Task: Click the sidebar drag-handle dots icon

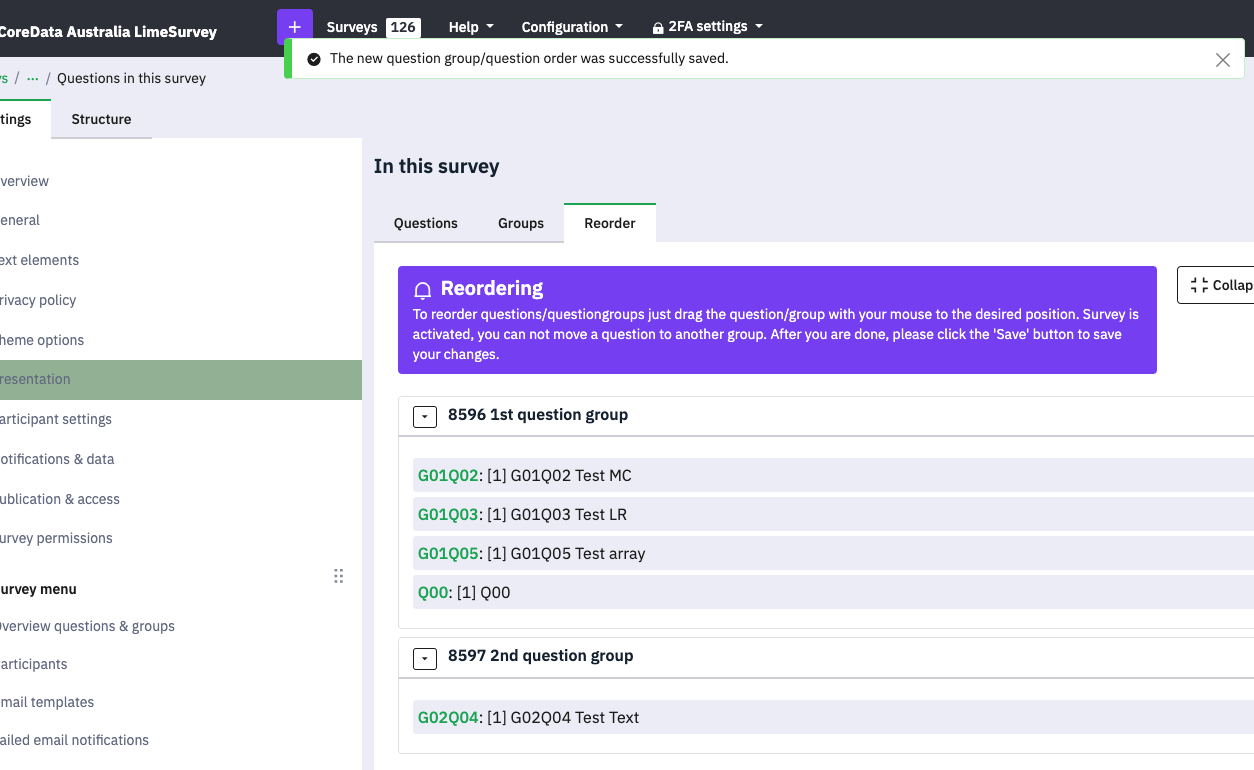Action: [x=338, y=576]
